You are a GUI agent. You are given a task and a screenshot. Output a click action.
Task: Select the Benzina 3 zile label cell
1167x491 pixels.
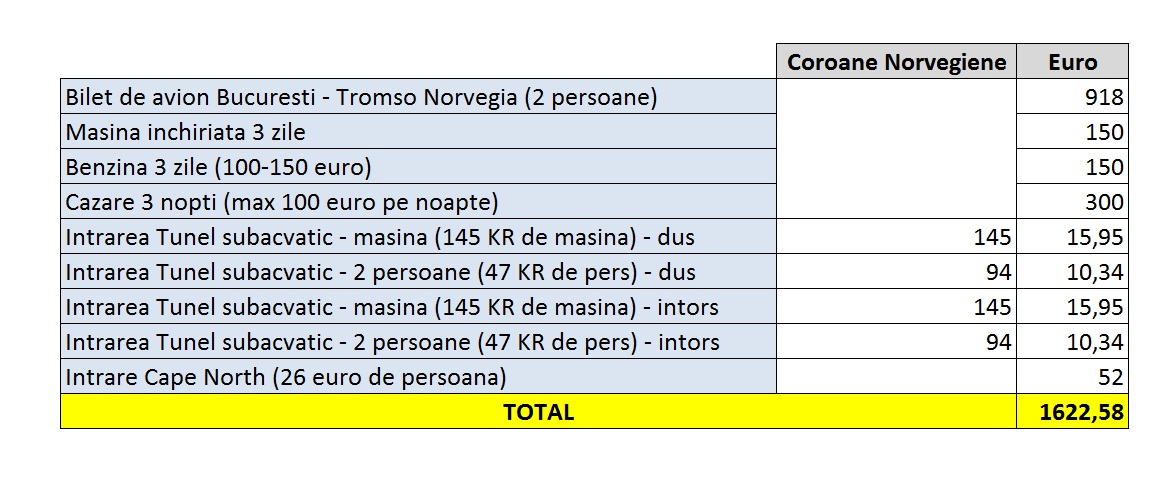[x=418, y=167]
